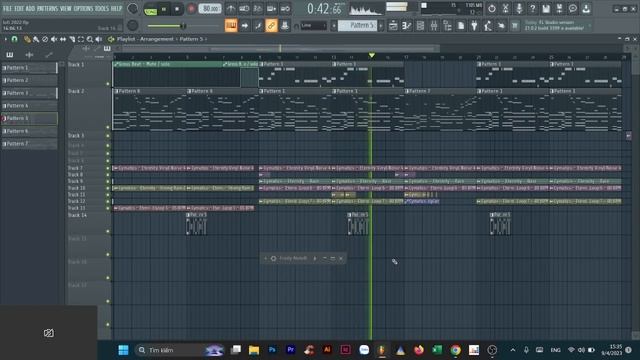The height and width of the screenshot is (360, 640).
Task: Open playlist options menu arrow
Action: tap(6, 39)
